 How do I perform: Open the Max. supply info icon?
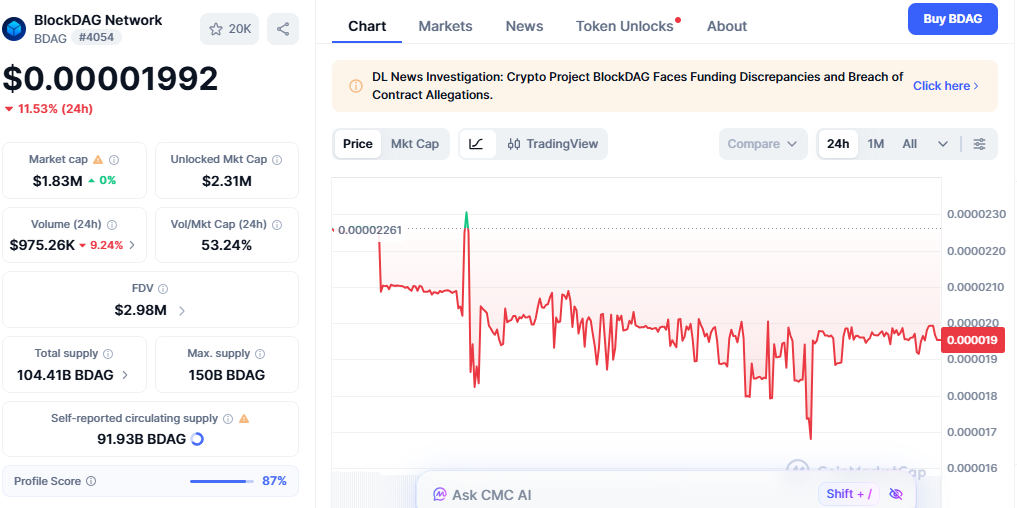[260, 354]
